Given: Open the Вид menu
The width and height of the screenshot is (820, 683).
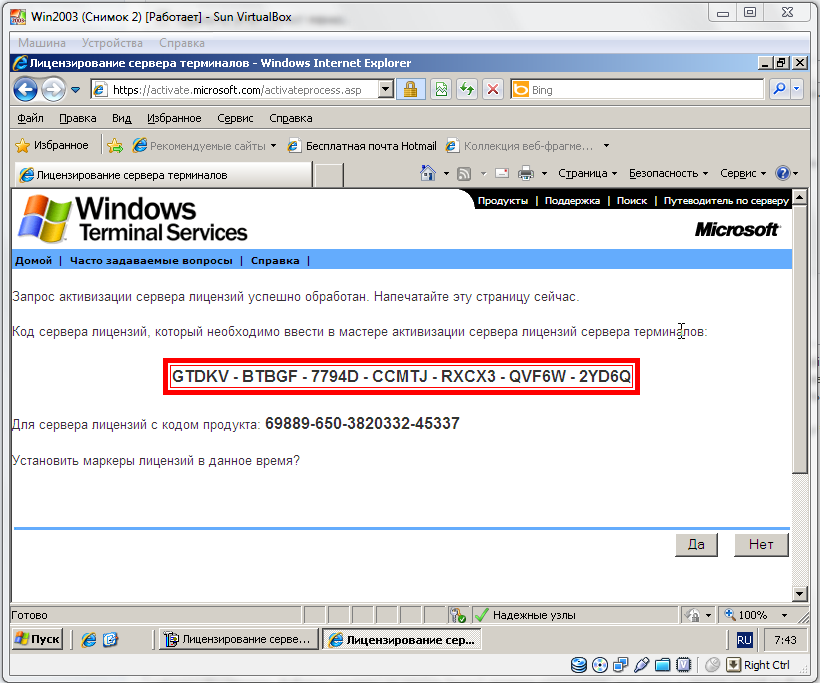Looking at the screenshot, I should click(121, 118).
